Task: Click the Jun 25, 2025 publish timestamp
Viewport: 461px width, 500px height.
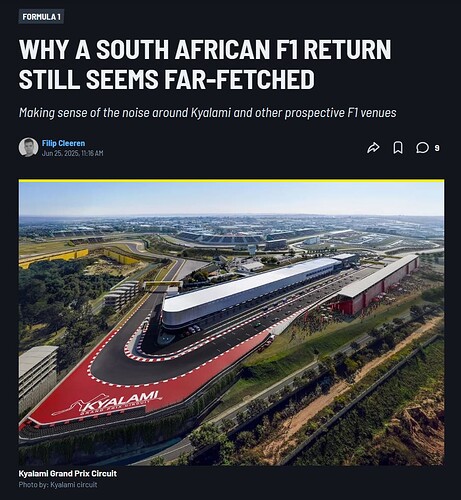Action: [73, 153]
